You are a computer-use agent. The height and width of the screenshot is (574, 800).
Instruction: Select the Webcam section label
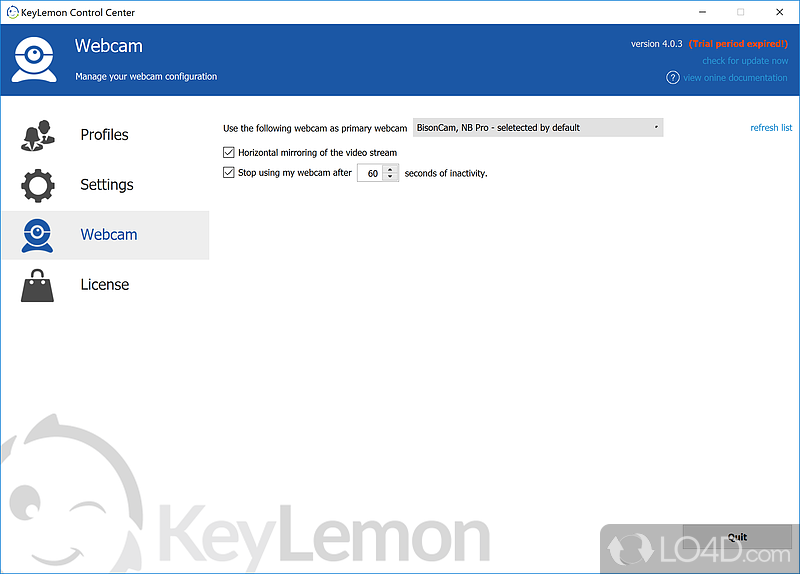pos(109,235)
